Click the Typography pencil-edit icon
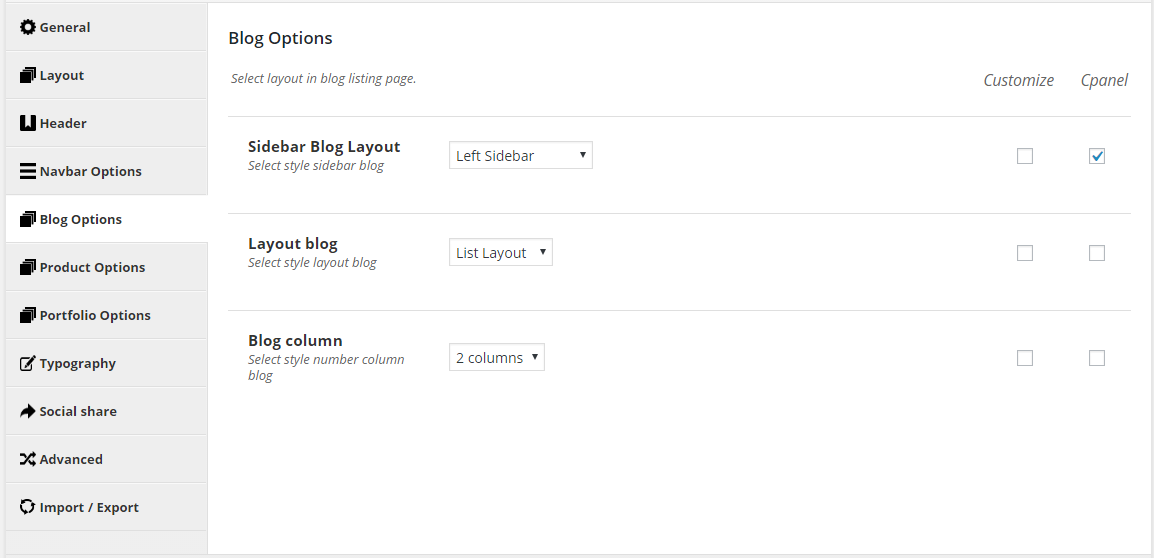This screenshot has height=558, width=1154. coord(27,363)
